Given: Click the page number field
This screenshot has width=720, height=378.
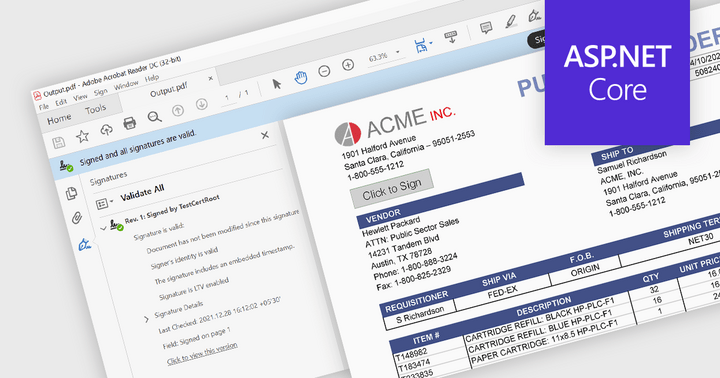Looking at the screenshot, I should pyautogui.click(x=227, y=98).
